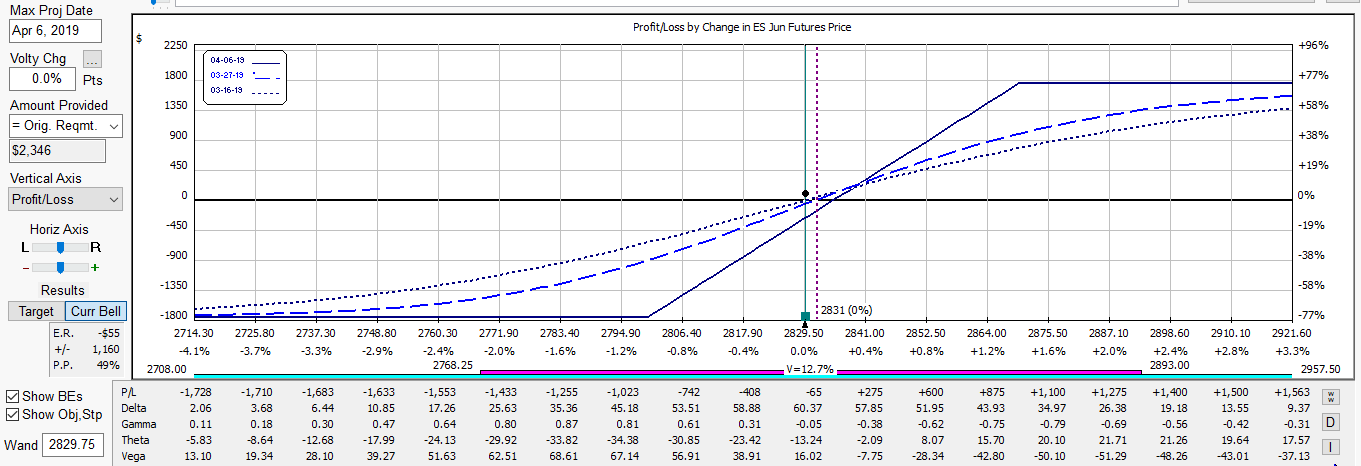Viewport: 1361px width, 466px height.
Task: Click the Wand value field 2829.75
Action: point(73,445)
